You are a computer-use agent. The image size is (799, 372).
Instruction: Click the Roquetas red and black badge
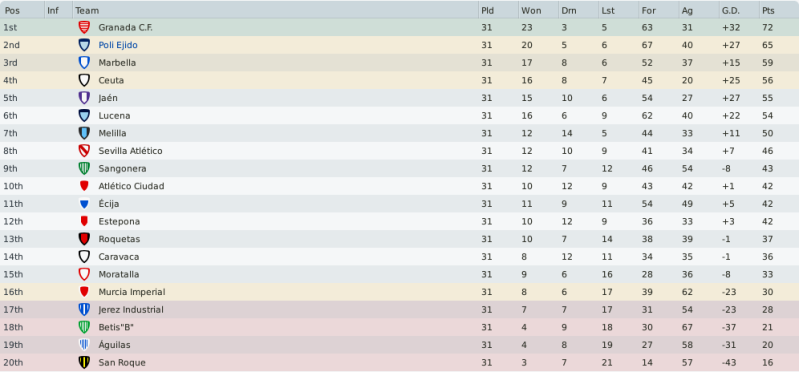pos(84,239)
